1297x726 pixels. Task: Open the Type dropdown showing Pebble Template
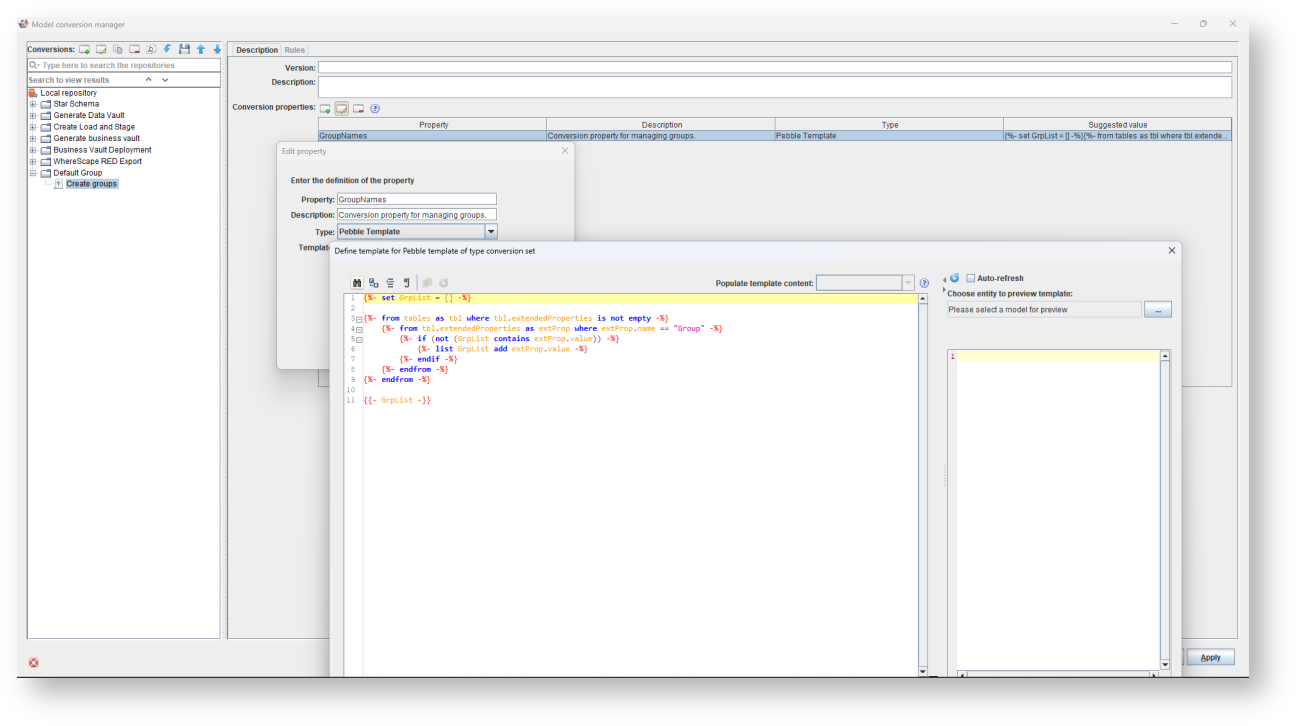pyautogui.click(x=490, y=231)
